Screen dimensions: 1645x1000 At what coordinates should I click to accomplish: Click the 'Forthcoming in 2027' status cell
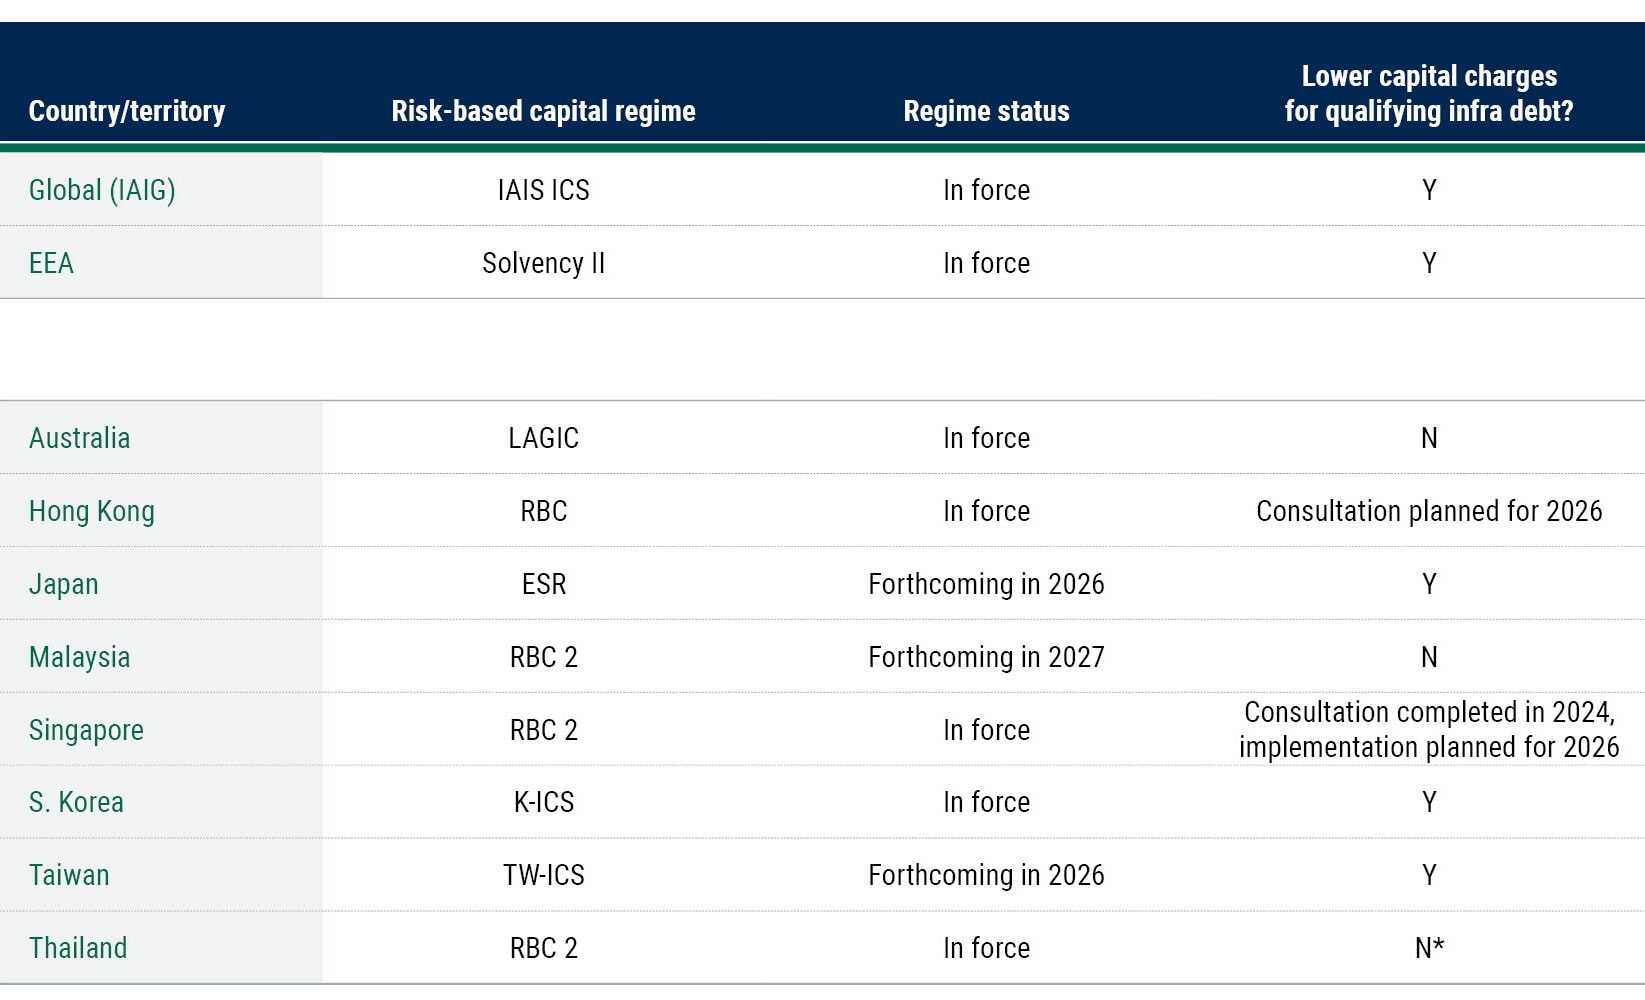(x=986, y=657)
